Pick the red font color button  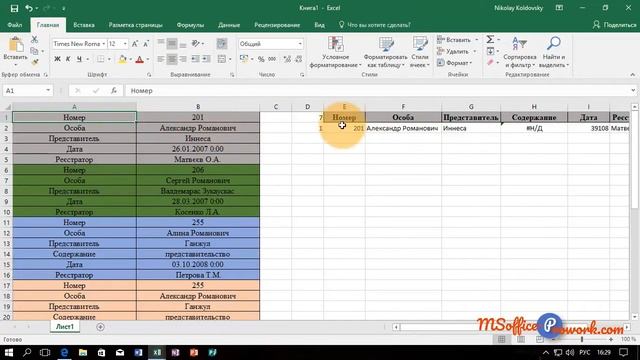[x=139, y=59]
